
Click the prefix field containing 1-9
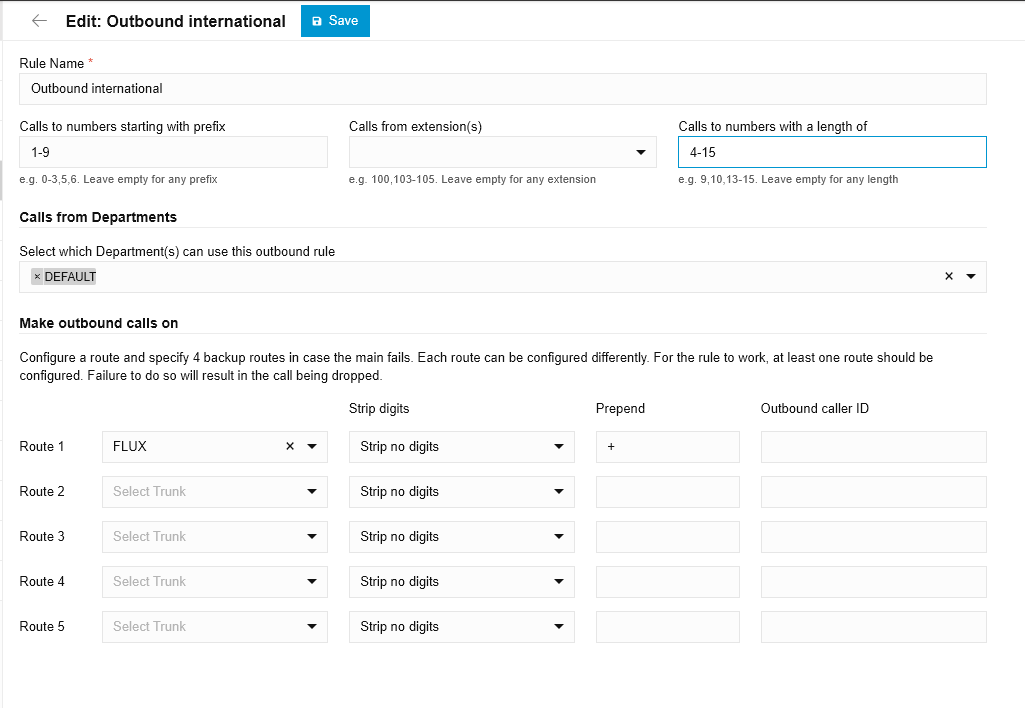pyautogui.click(x=173, y=152)
